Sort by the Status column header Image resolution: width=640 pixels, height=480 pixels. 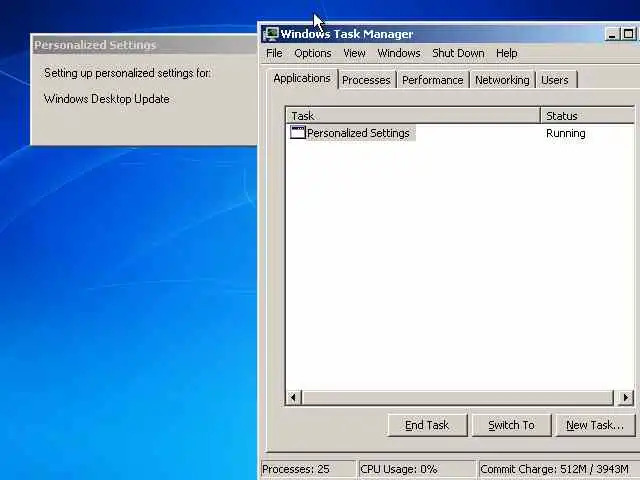point(588,116)
